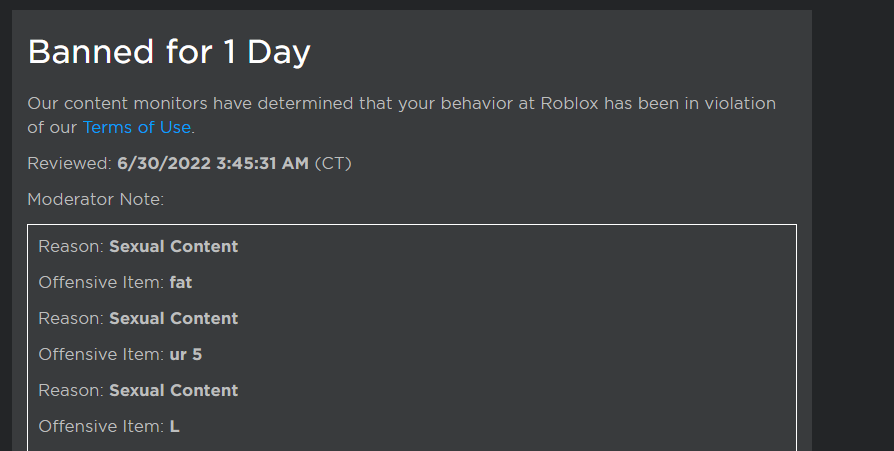
Task: Click the "(CT)" timezone text
Action: (x=333, y=163)
